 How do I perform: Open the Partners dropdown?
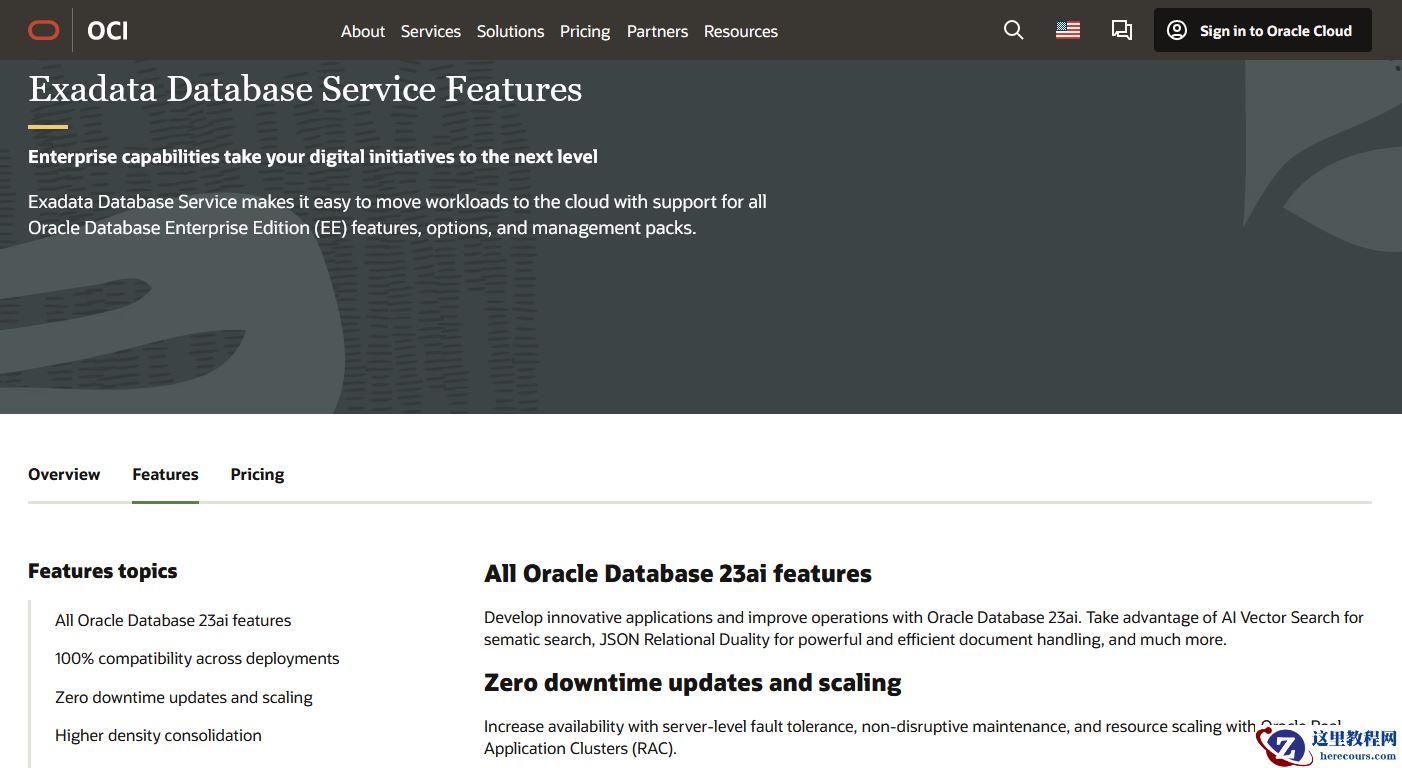coord(657,31)
